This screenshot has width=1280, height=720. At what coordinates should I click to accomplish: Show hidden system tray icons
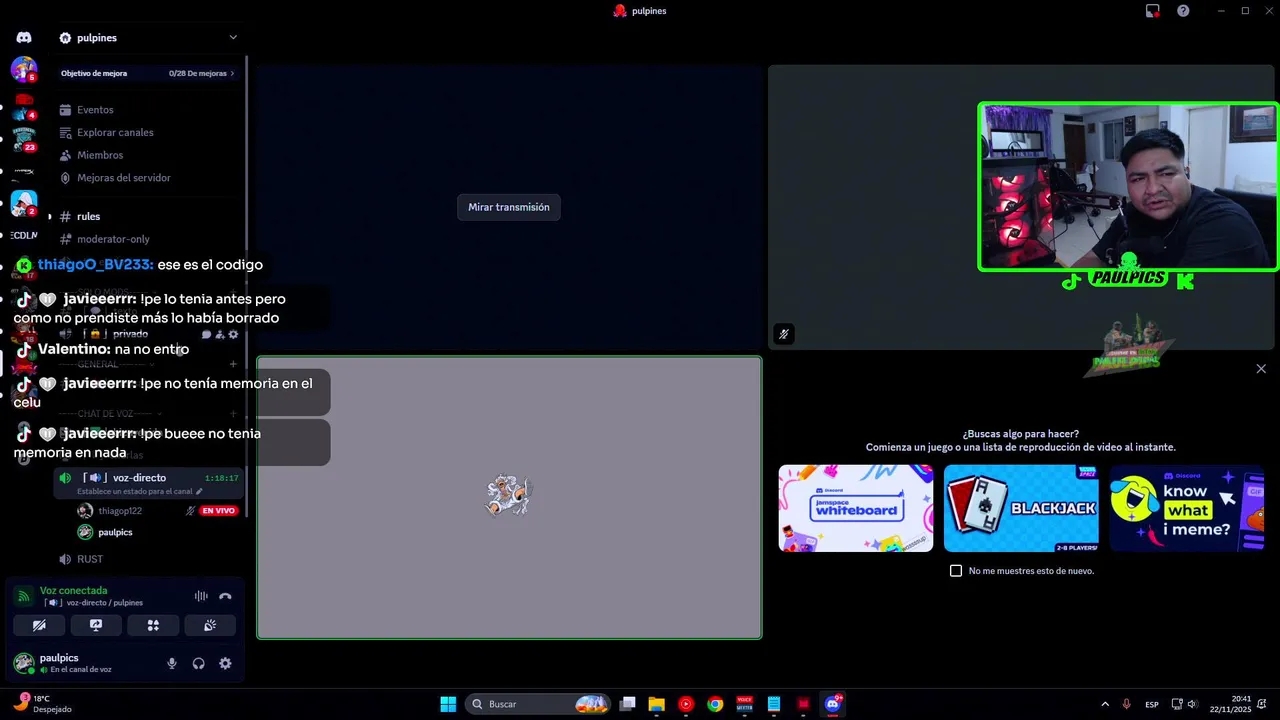(x=1105, y=704)
